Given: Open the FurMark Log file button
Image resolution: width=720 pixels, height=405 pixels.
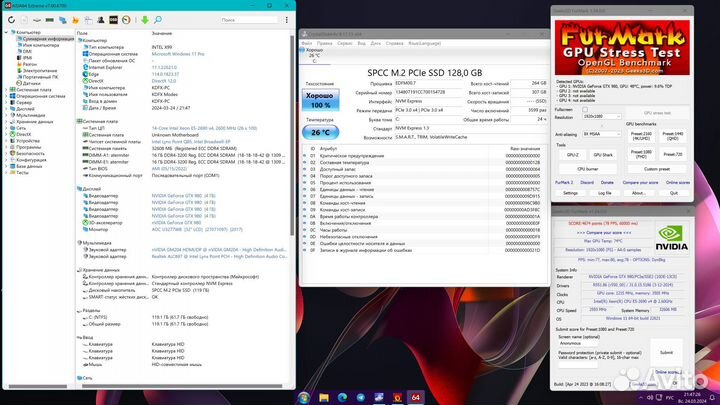Looking at the screenshot, I should tap(605, 193).
